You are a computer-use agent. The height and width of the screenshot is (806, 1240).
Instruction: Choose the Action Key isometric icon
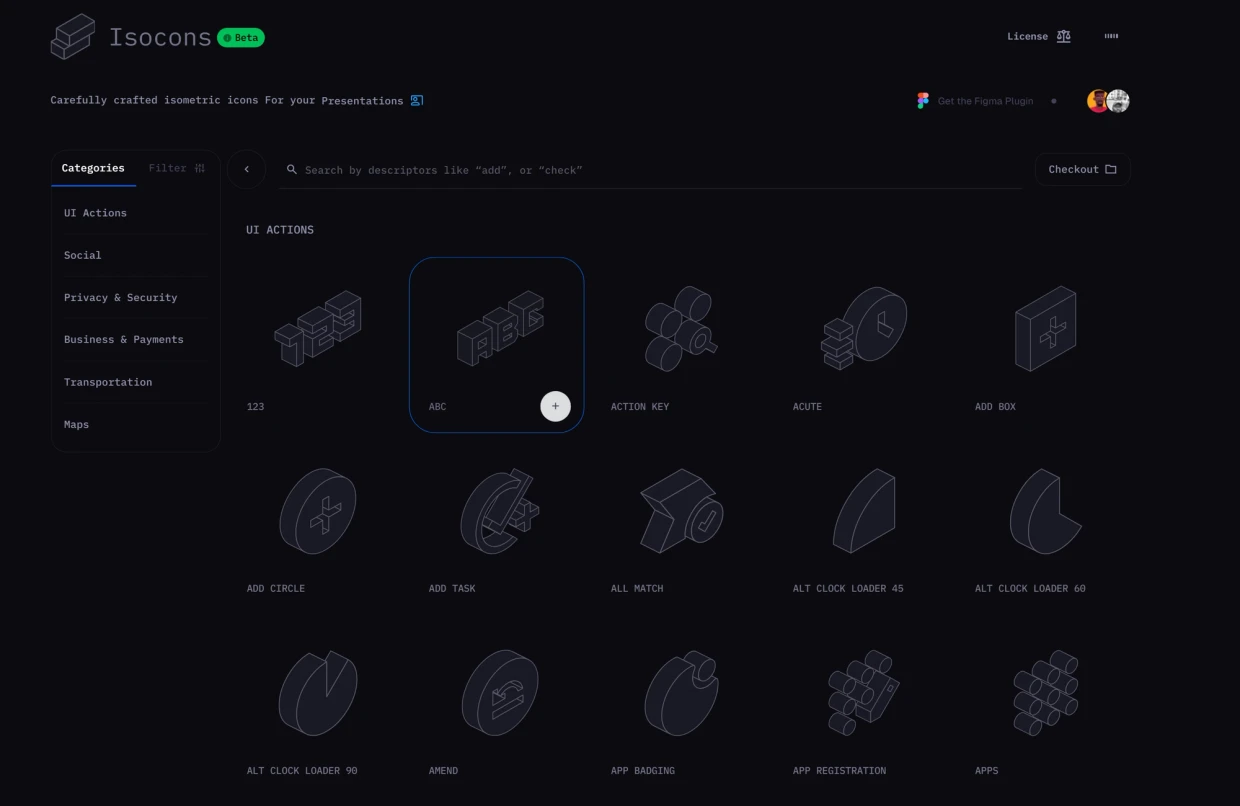(681, 328)
